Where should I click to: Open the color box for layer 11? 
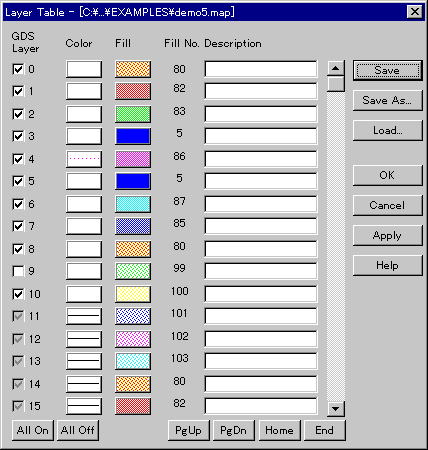pos(84,316)
